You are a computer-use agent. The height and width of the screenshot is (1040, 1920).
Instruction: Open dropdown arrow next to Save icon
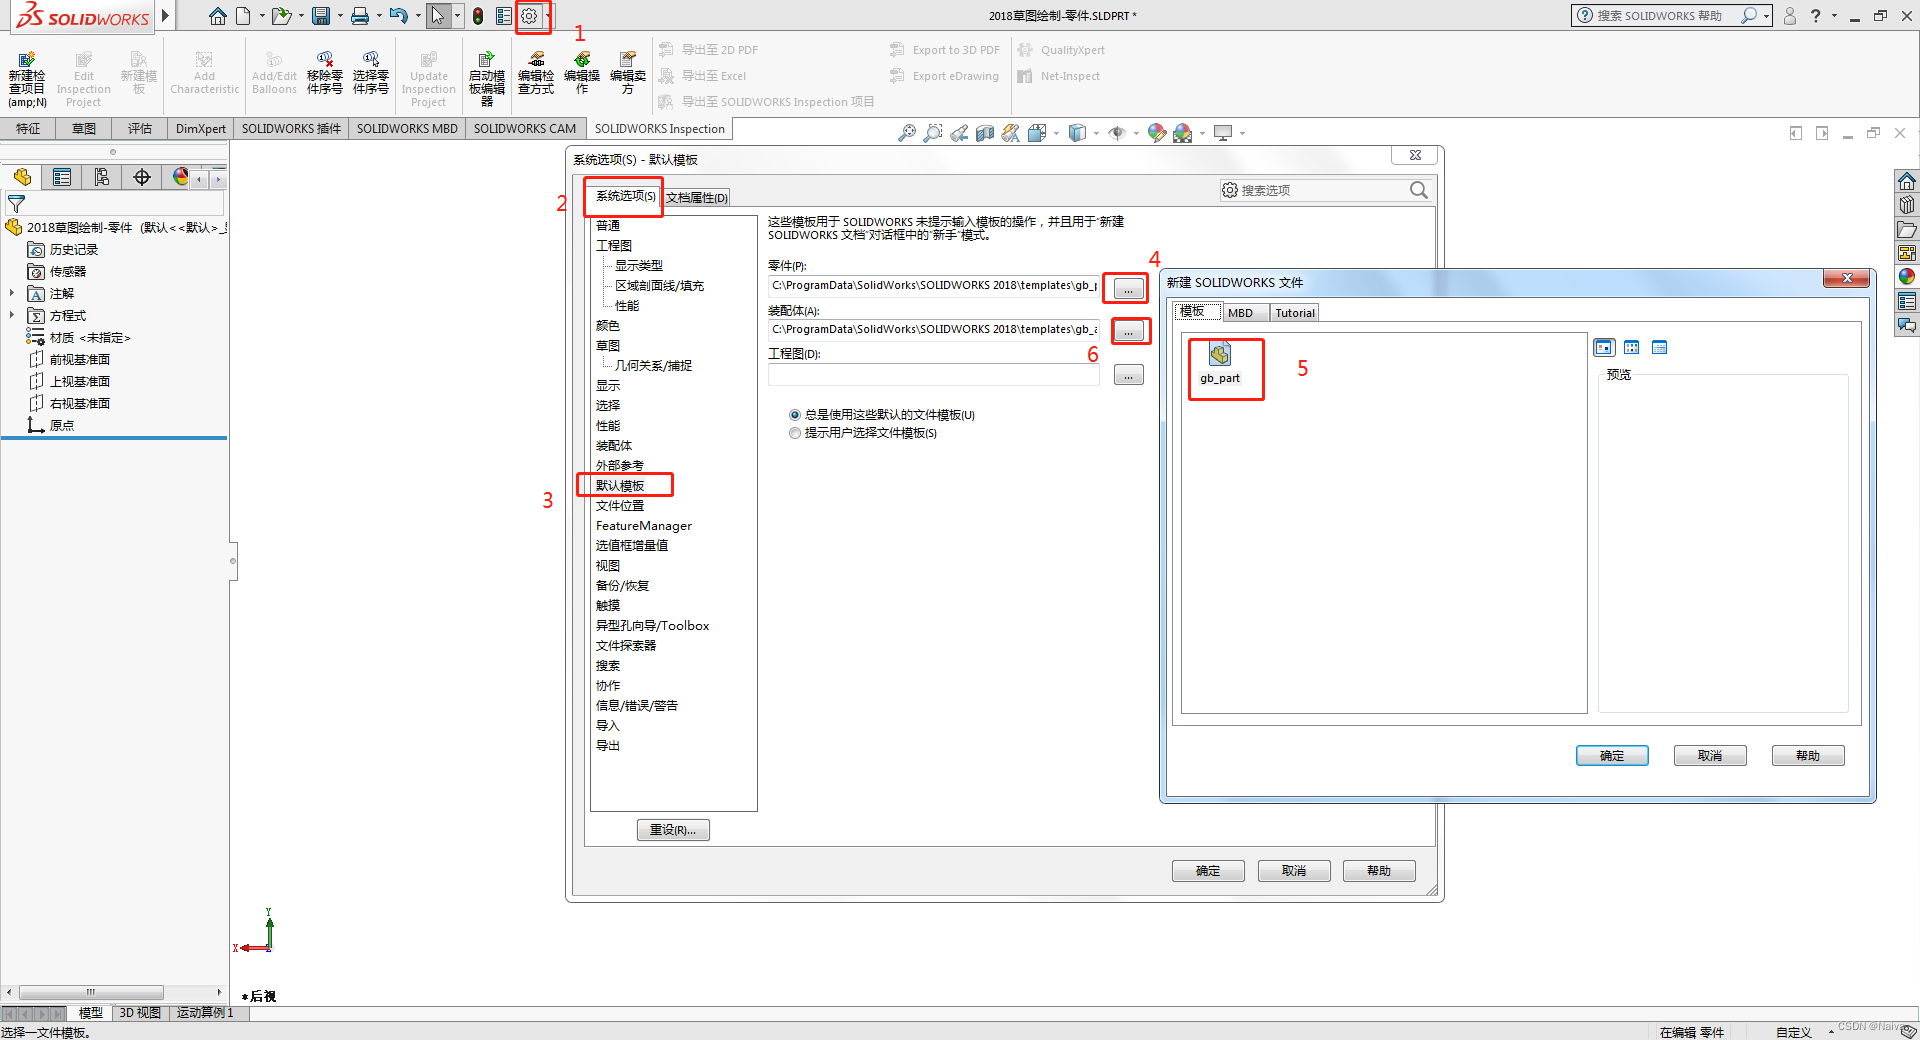[340, 16]
